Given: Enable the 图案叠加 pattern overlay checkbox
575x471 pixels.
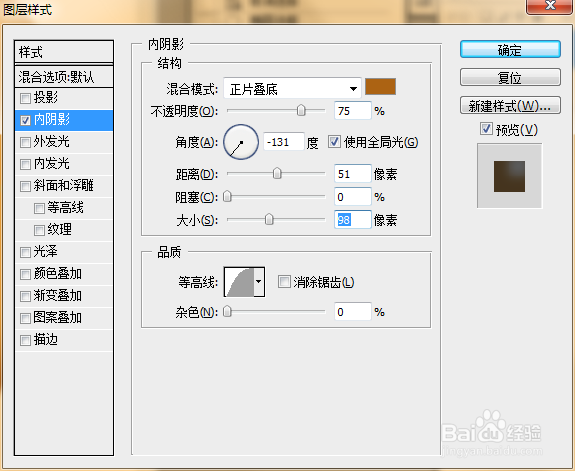Looking at the screenshot, I should click(25, 318).
